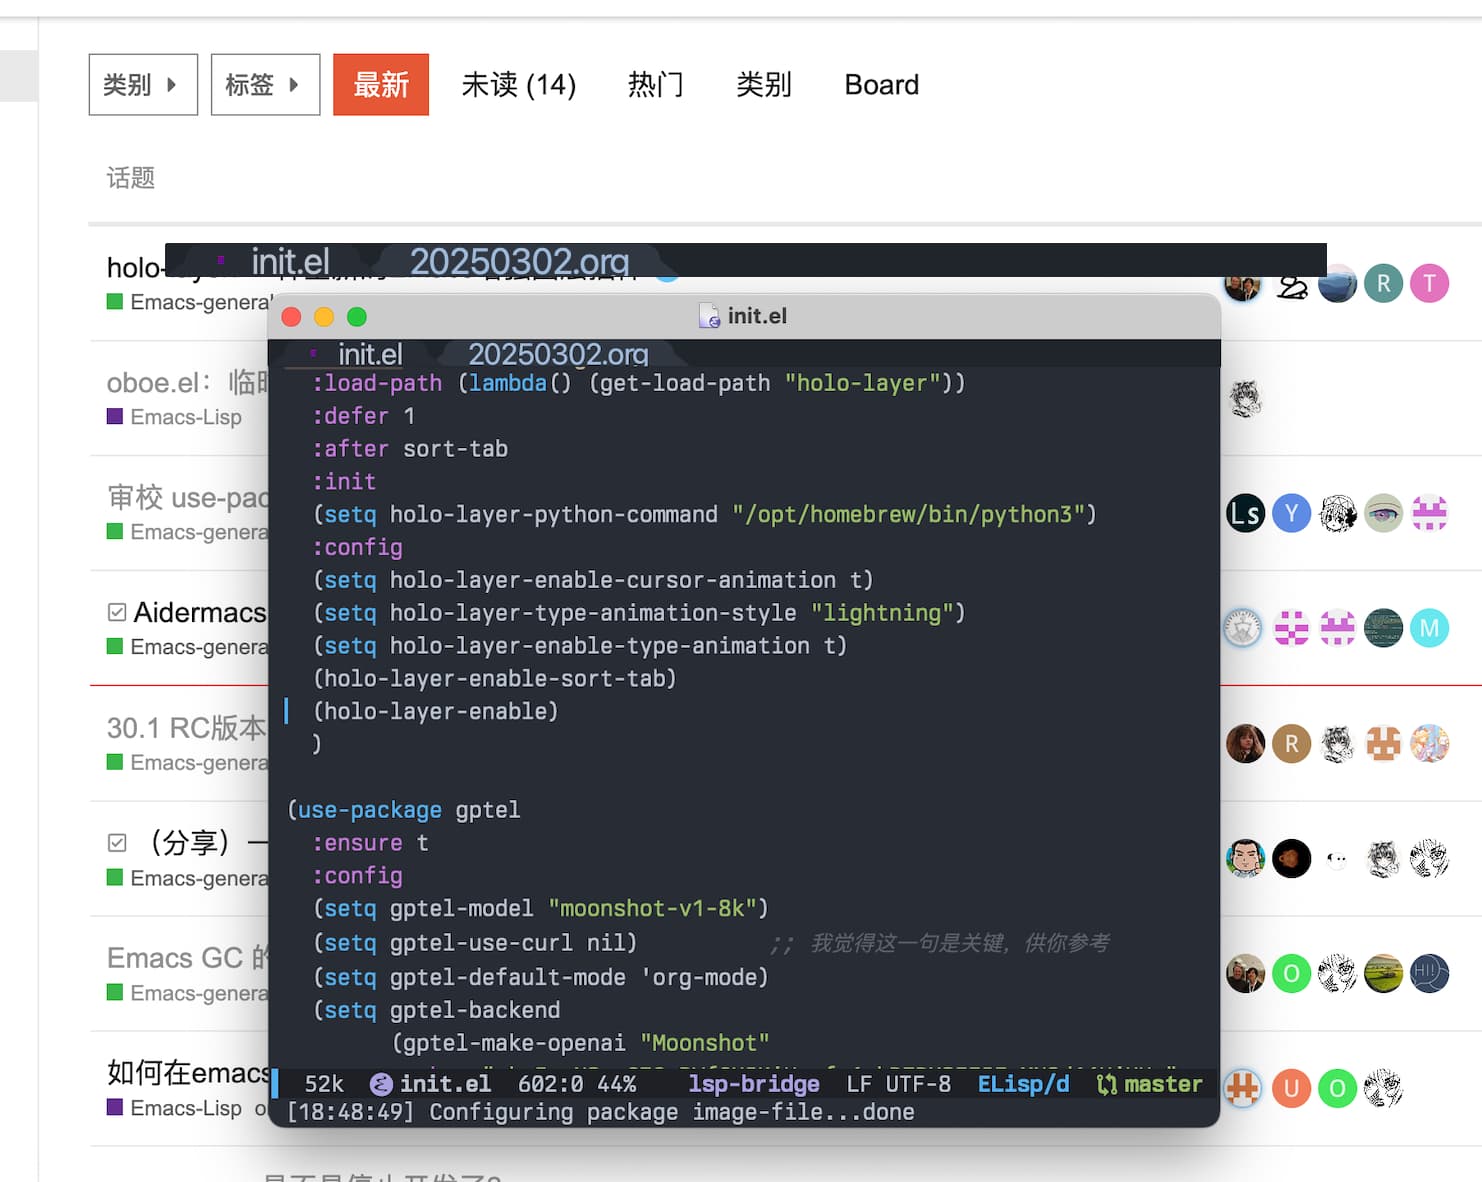Click the git master branch indicator
Screen dimensions: 1482x1182
(1150, 1084)
